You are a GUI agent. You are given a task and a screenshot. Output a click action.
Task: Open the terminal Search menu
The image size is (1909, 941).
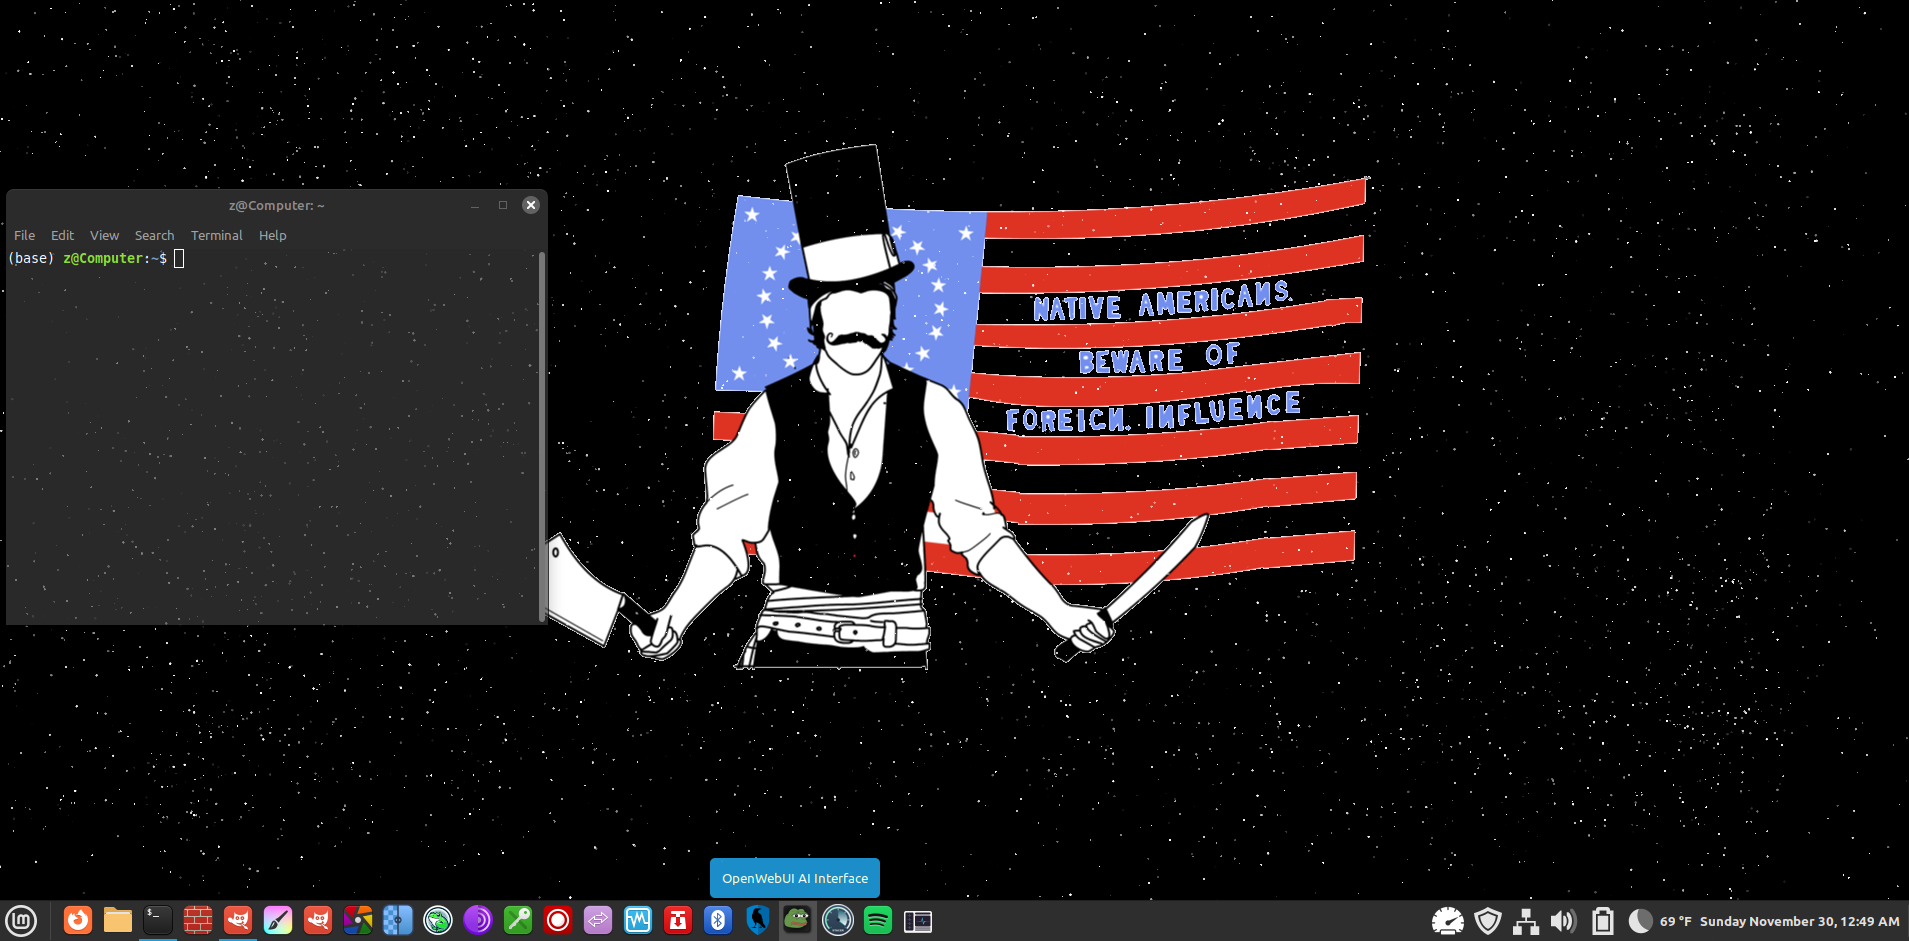154,235
